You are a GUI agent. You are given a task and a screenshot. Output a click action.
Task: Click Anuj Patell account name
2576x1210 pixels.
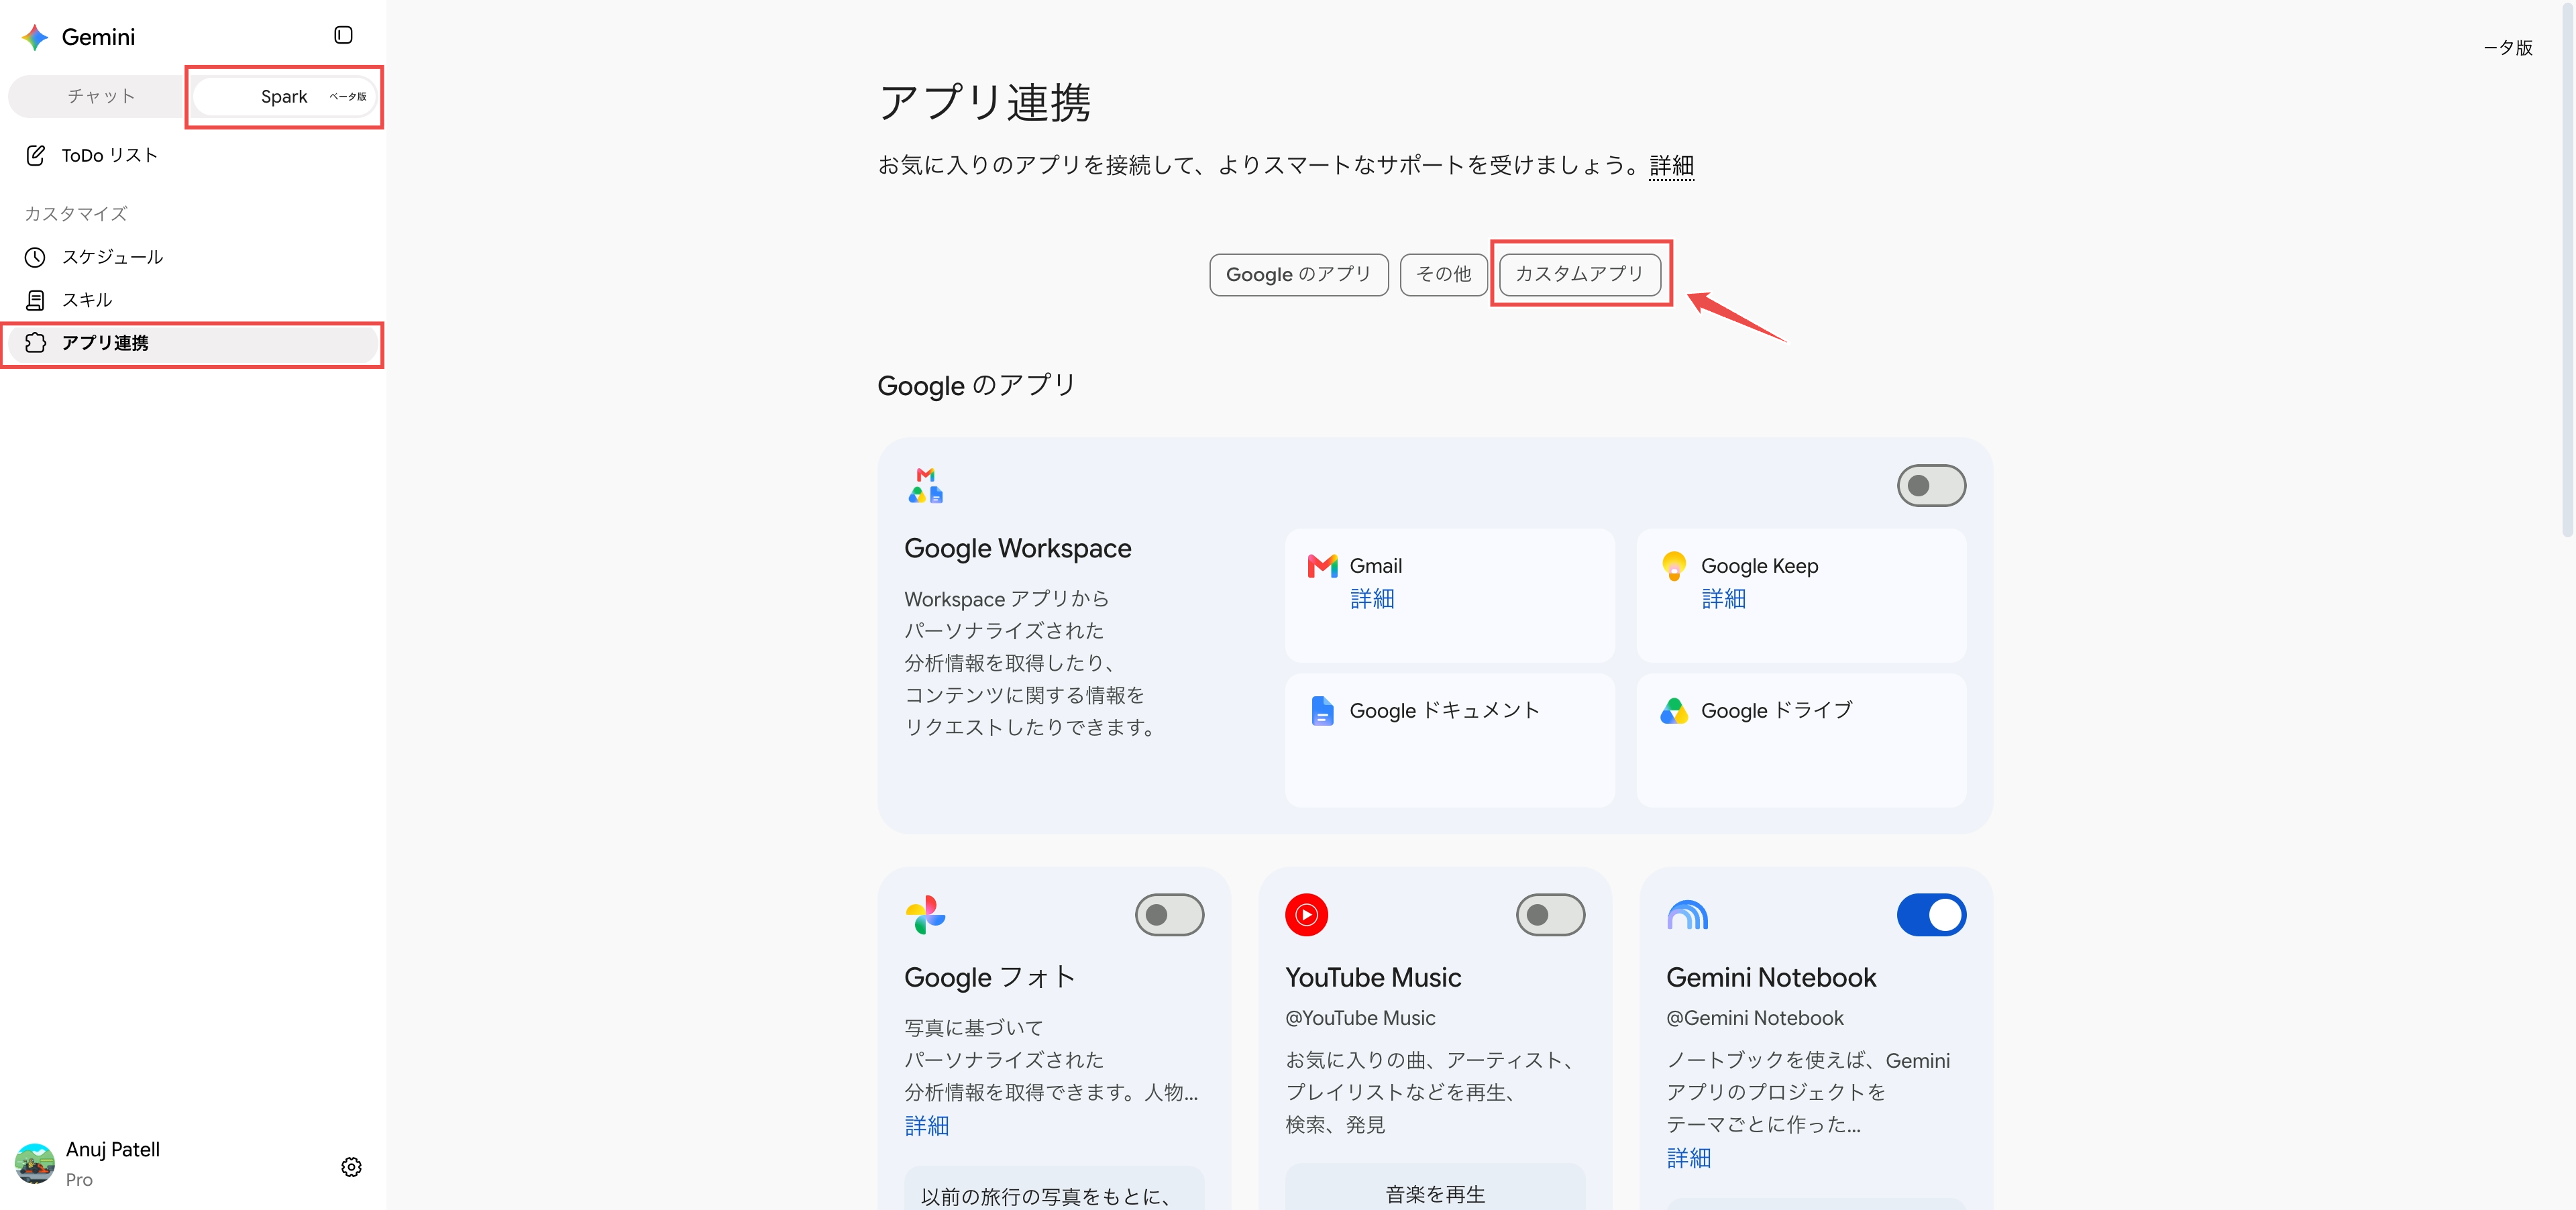[113, 1150]
